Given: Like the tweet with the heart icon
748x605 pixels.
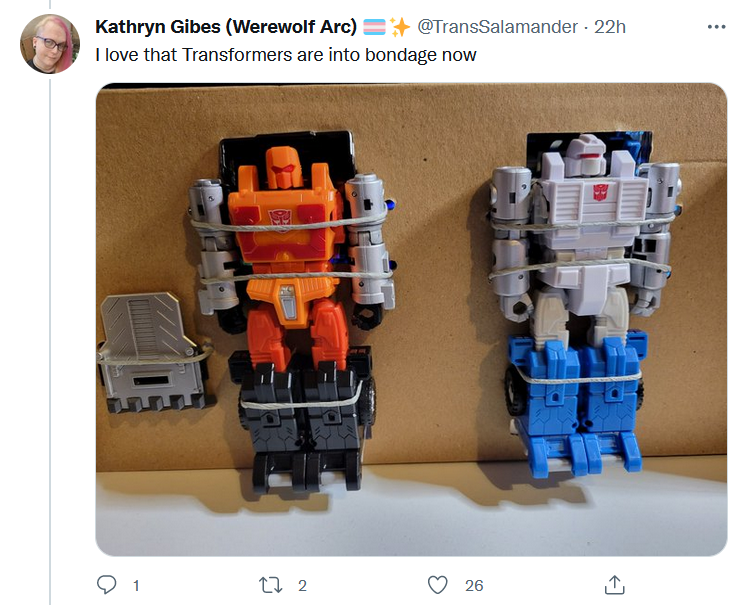Looking at the screenshot, I should coord(437,585).
